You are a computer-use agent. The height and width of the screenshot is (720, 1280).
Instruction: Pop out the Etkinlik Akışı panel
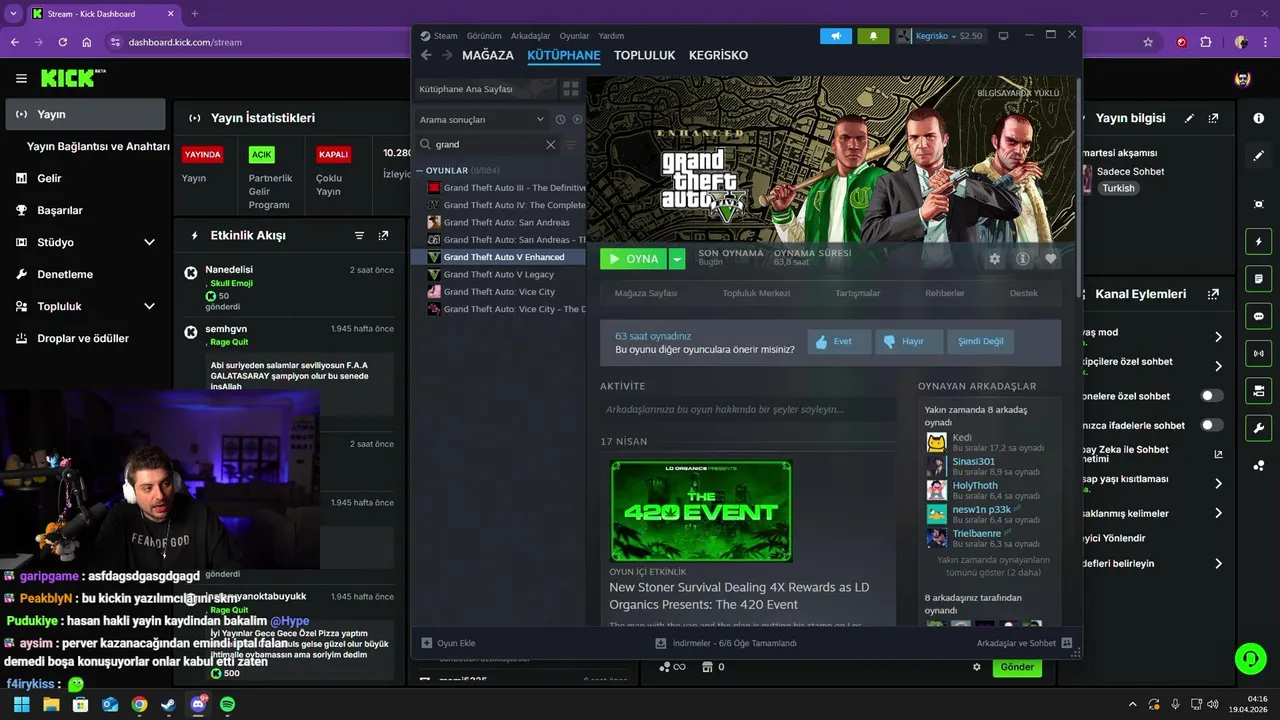[383, 236]
